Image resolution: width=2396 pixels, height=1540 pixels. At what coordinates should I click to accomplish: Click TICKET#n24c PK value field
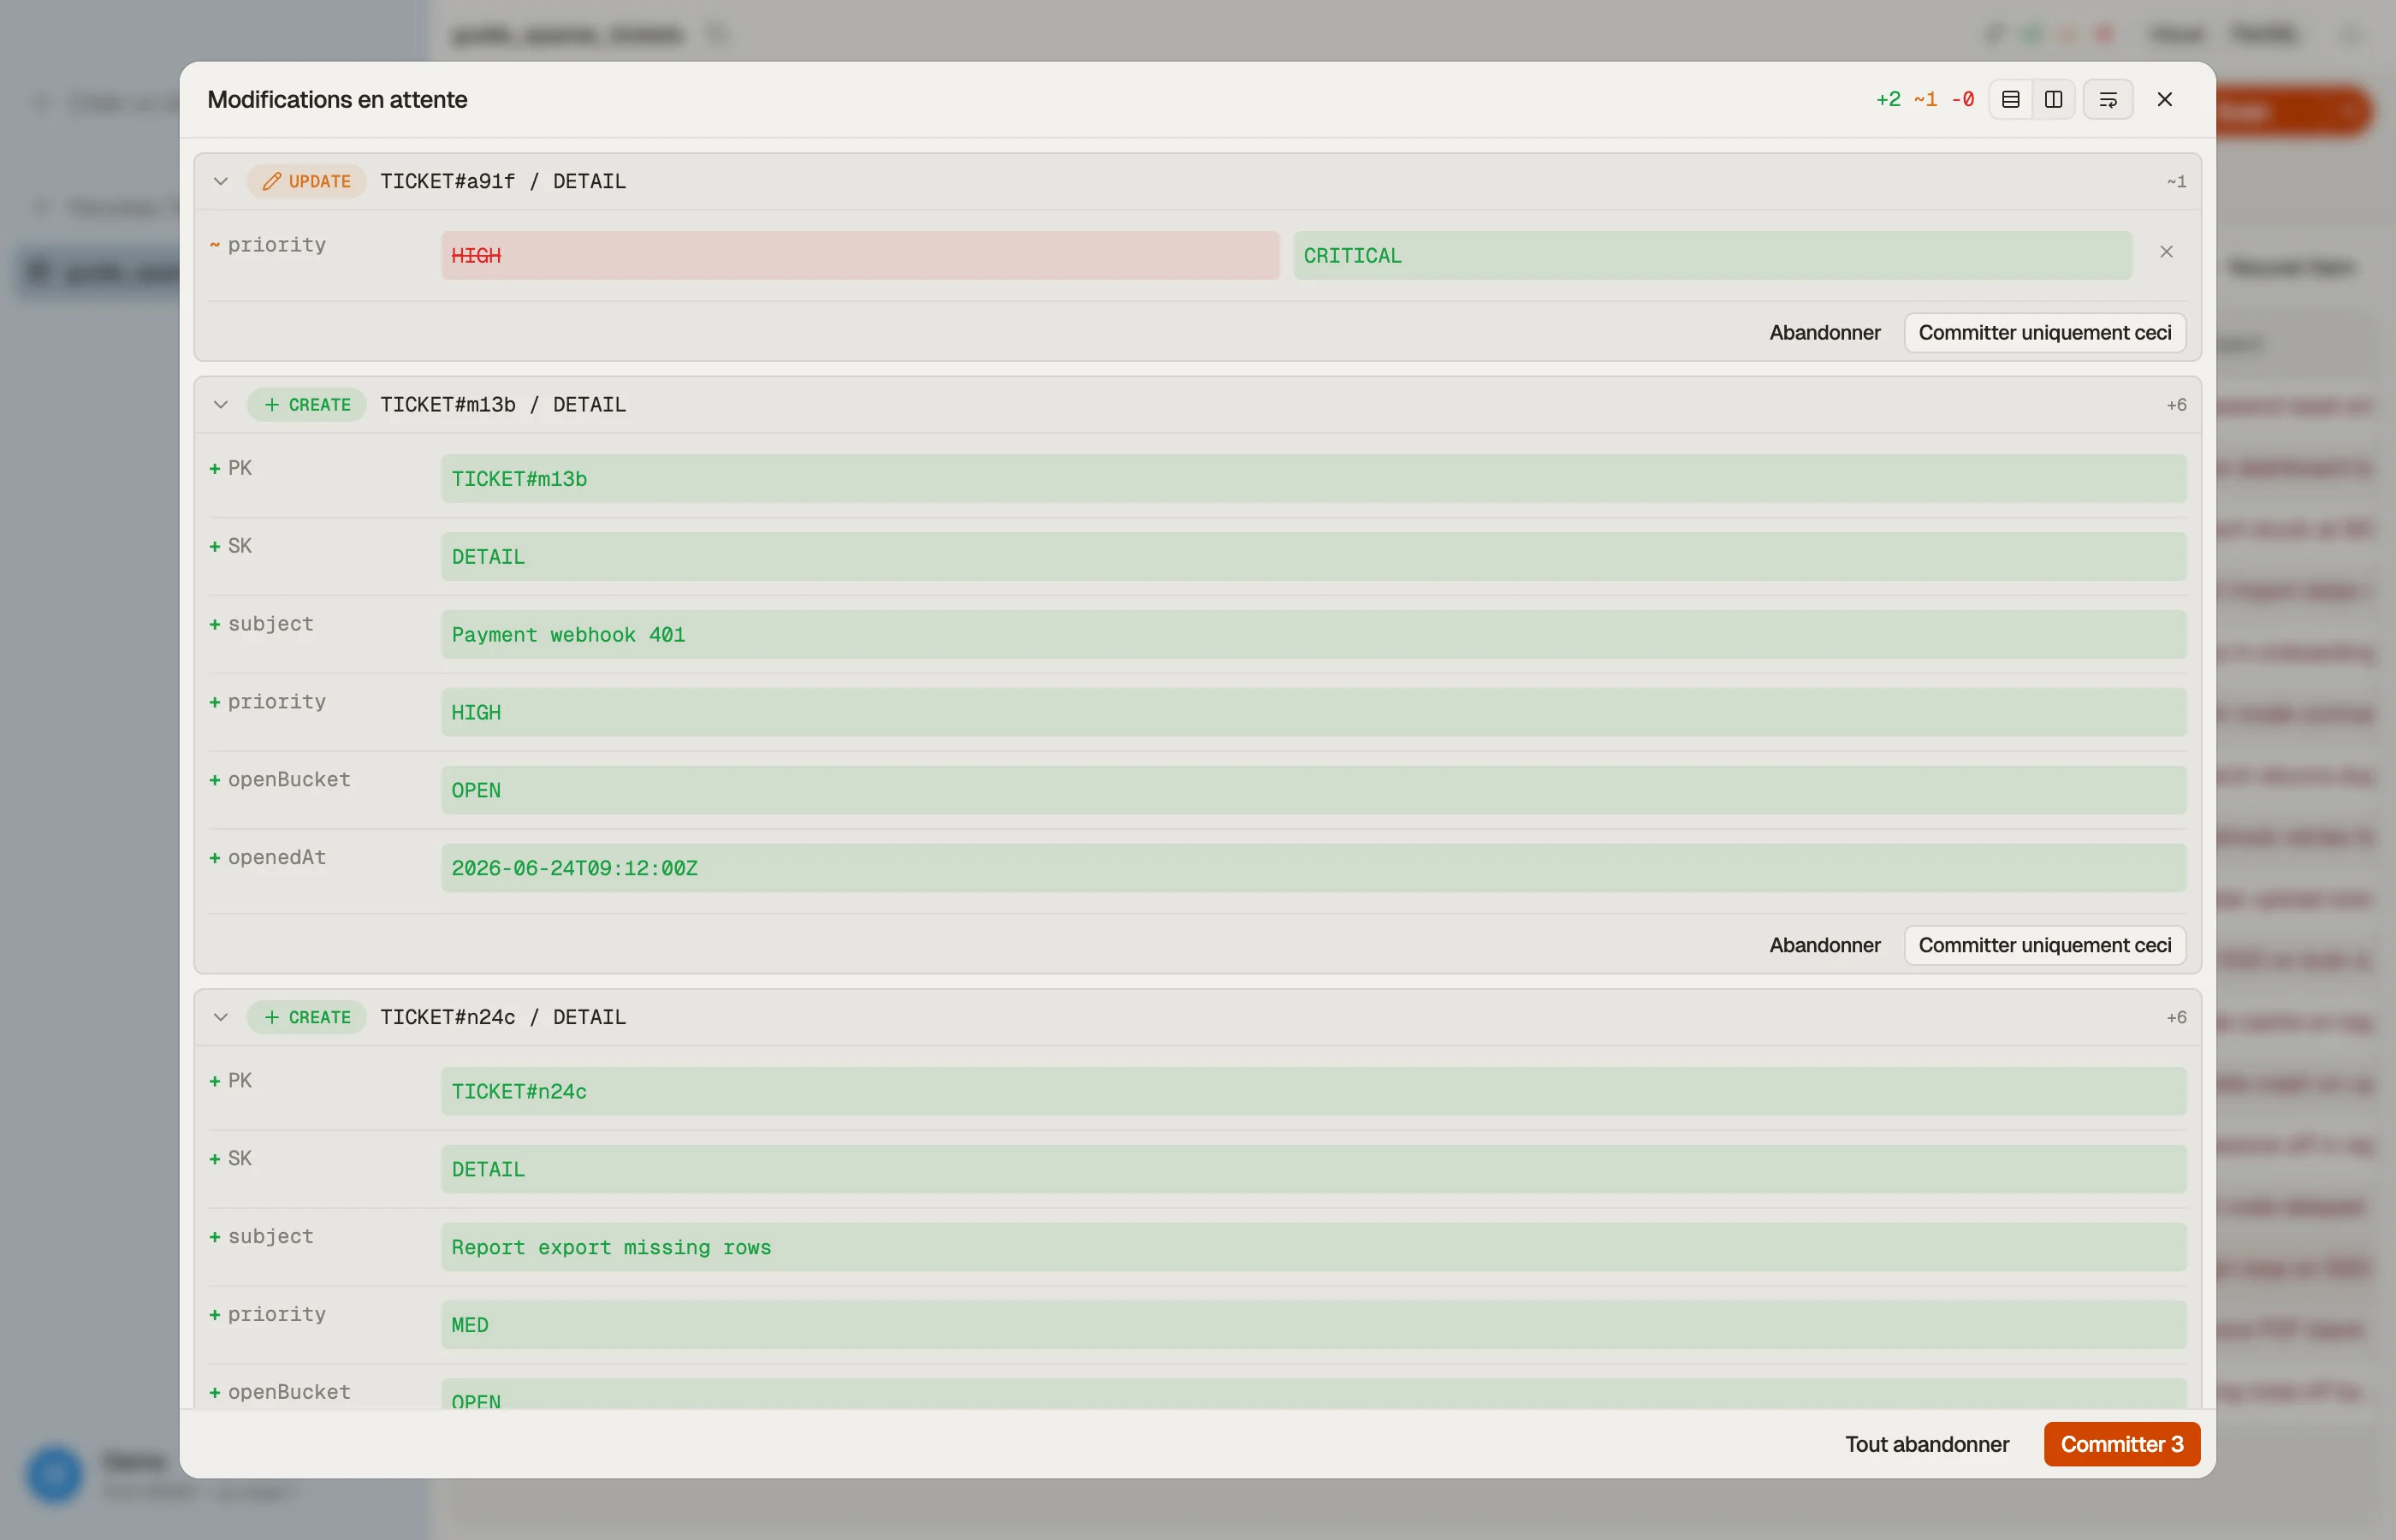[1314, 1092]
